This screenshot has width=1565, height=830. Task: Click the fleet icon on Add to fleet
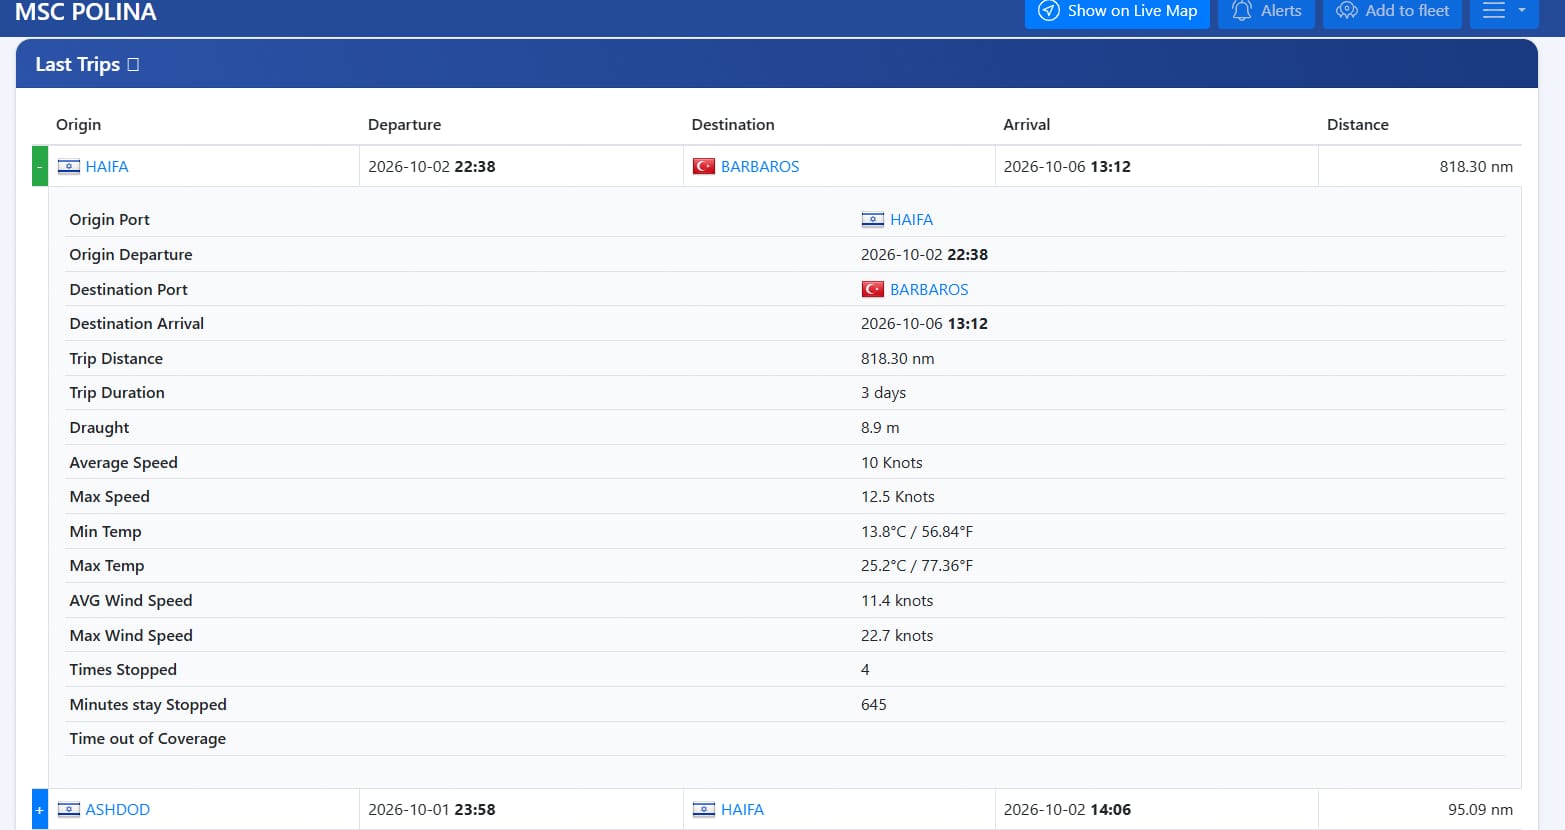click(x=1347, y=11)
